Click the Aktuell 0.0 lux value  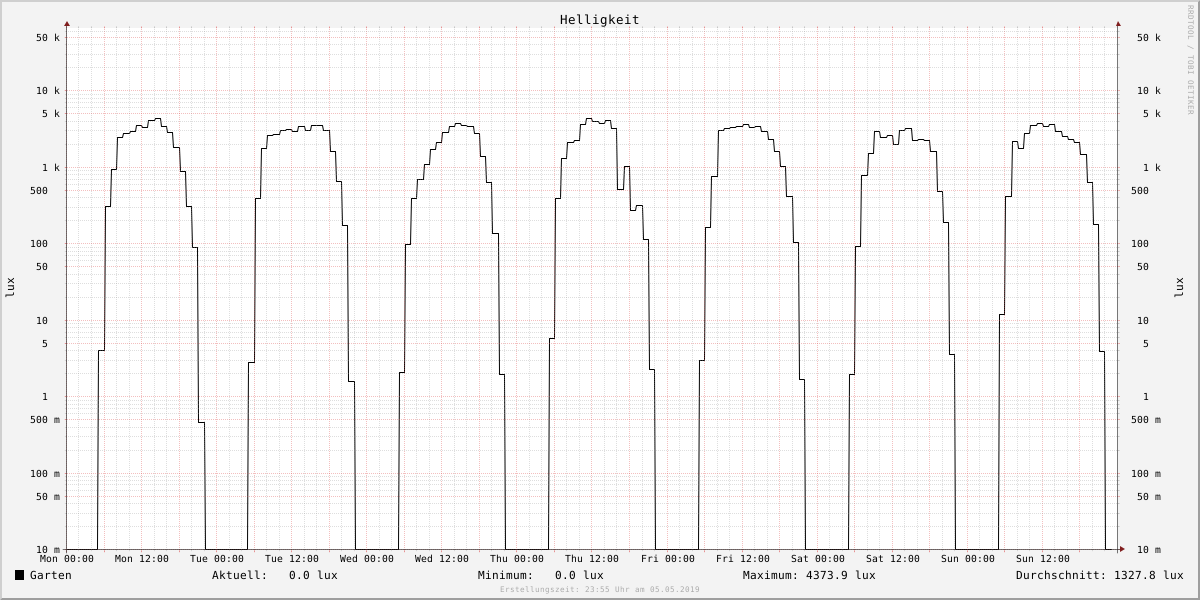point(313,575)
